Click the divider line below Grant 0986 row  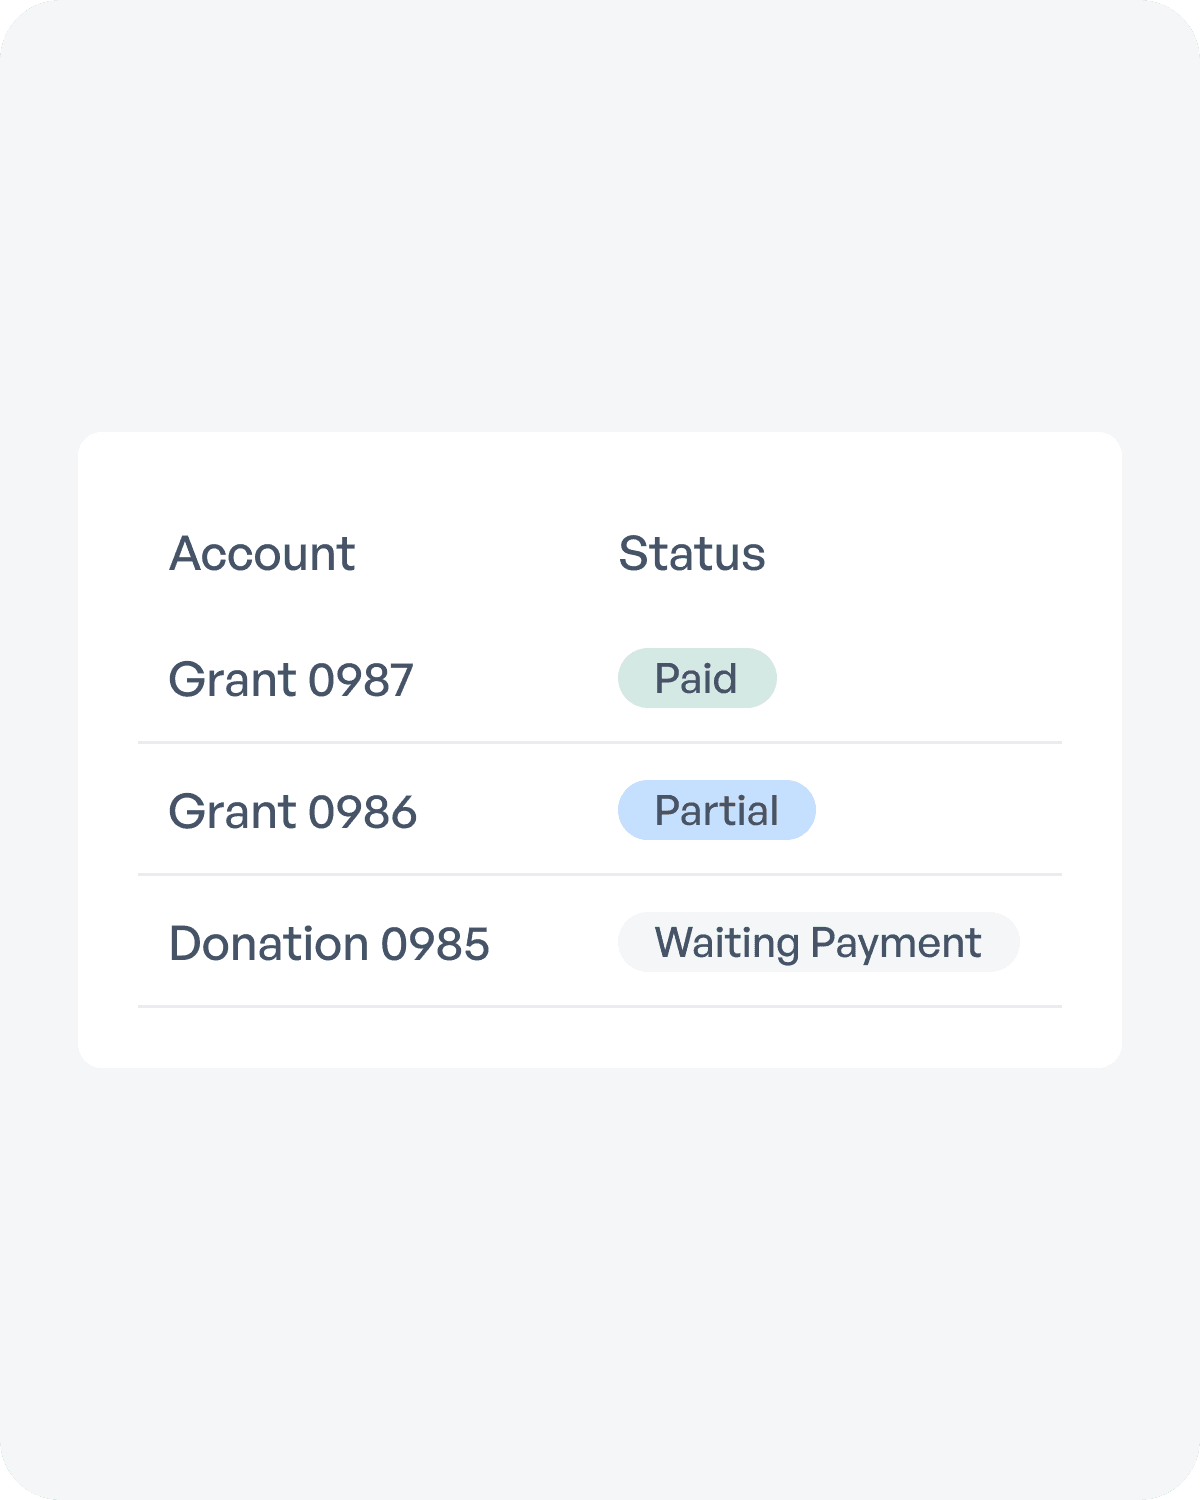(x=600, y=875)
